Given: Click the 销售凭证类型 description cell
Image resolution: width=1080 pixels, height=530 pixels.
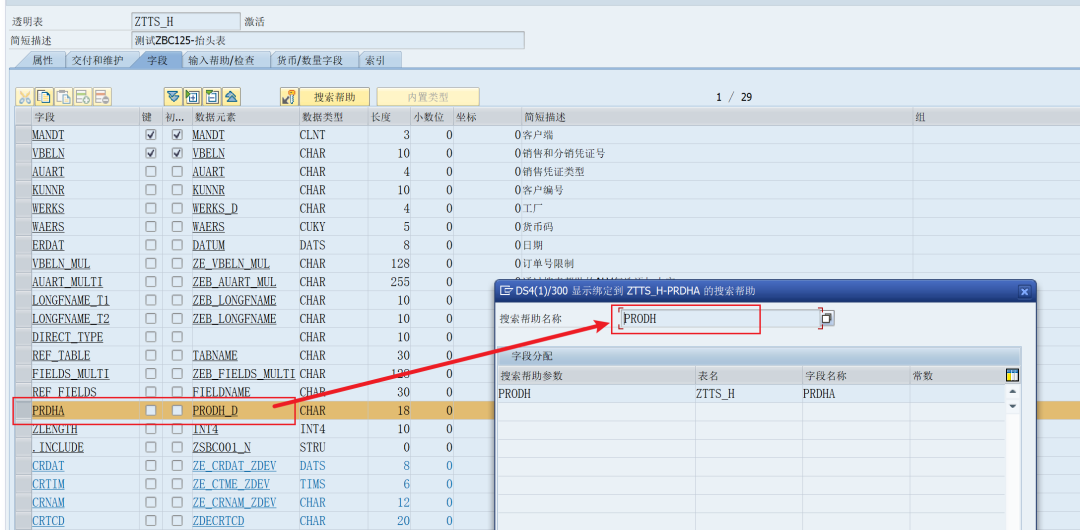Looking at the screenshot, I should 554,171.
